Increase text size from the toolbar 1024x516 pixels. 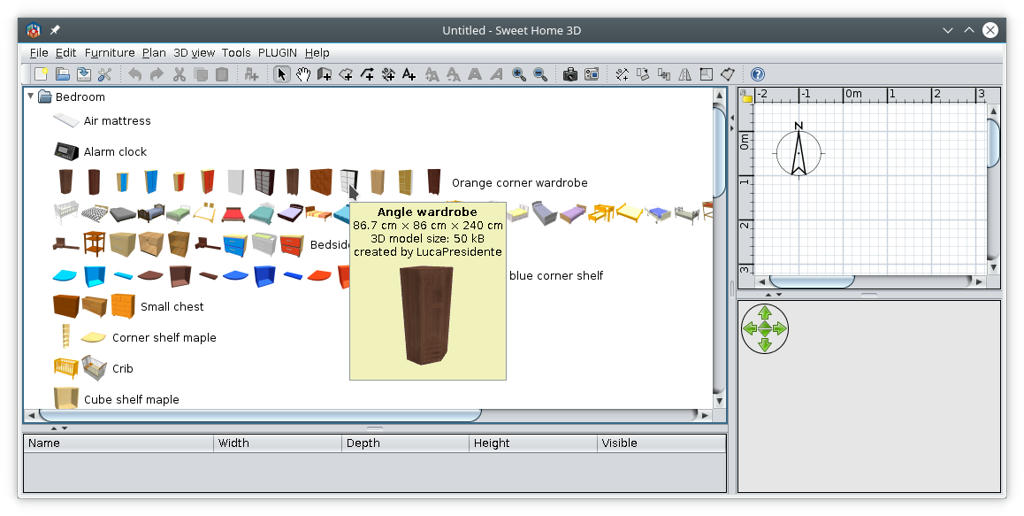click(x=432, y=74)
